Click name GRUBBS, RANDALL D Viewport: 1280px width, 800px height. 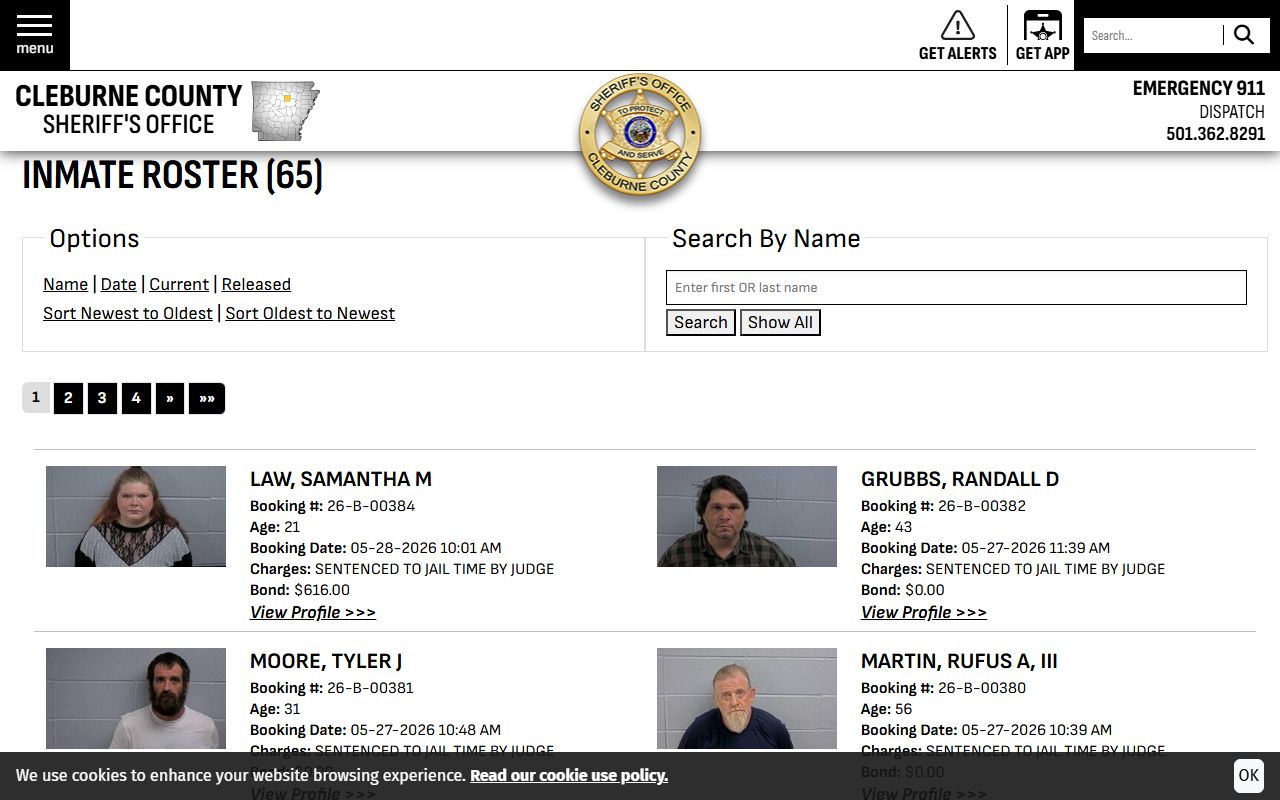[960, 479]
